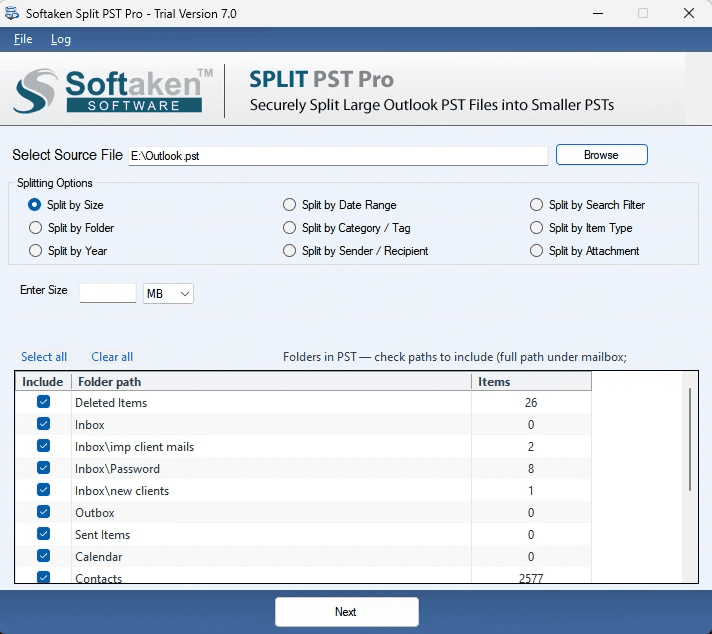This screenshot has width=712, height=634.
Task: Minimize the Softaken Split PST Pro window
Action: coord(598,14)
